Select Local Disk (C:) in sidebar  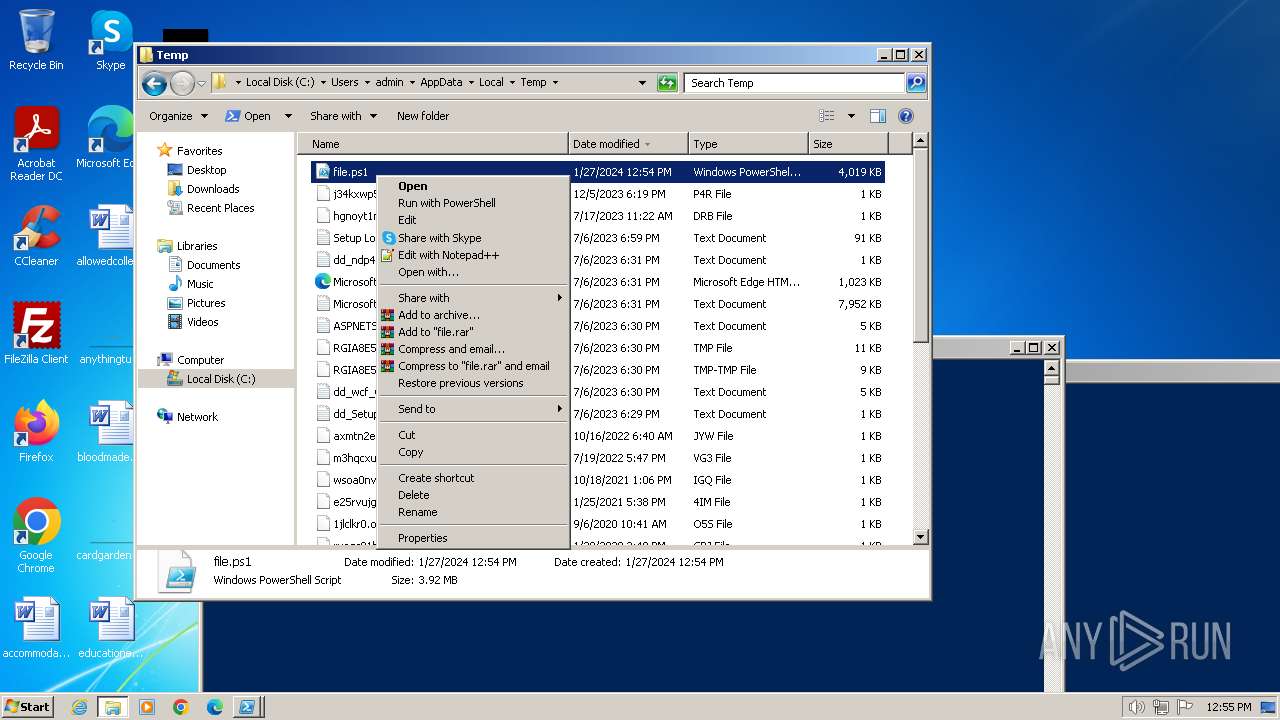(220, 379)
